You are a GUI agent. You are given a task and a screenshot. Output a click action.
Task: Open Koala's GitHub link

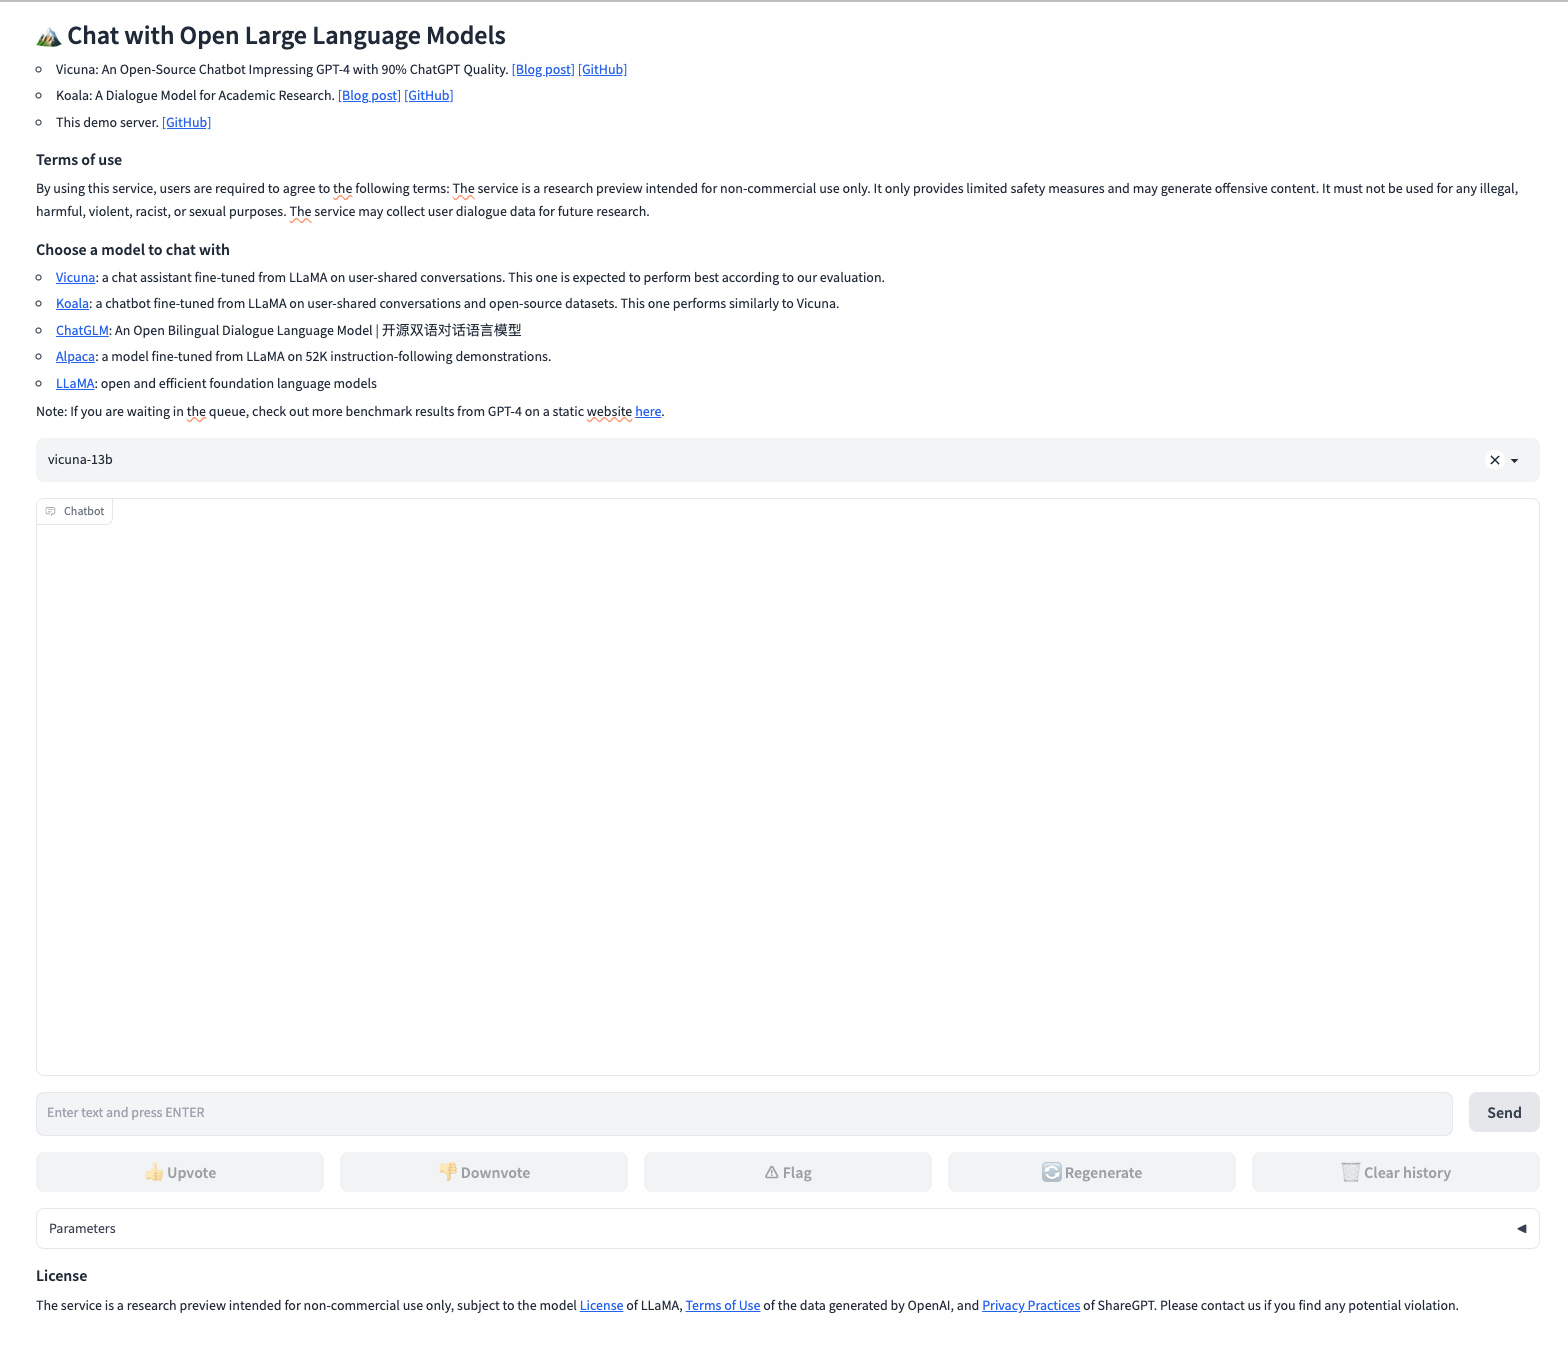tap(428, 95)
